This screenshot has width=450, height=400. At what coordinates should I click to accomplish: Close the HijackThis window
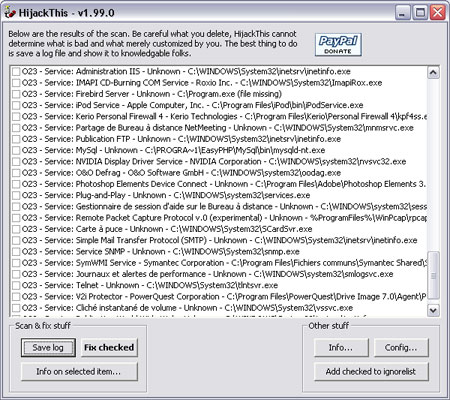438,13
